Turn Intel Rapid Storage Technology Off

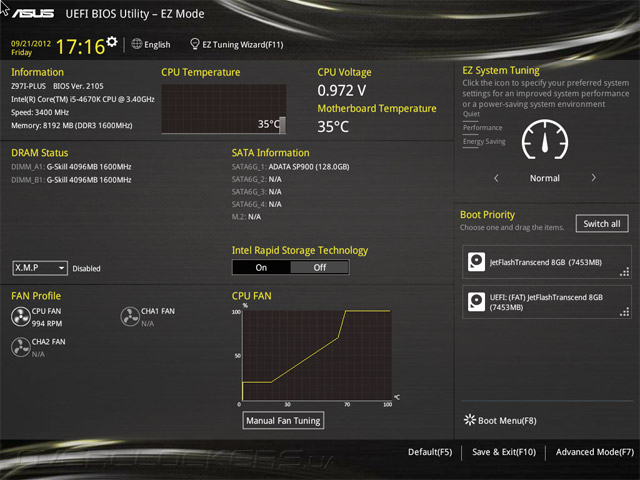320,267
